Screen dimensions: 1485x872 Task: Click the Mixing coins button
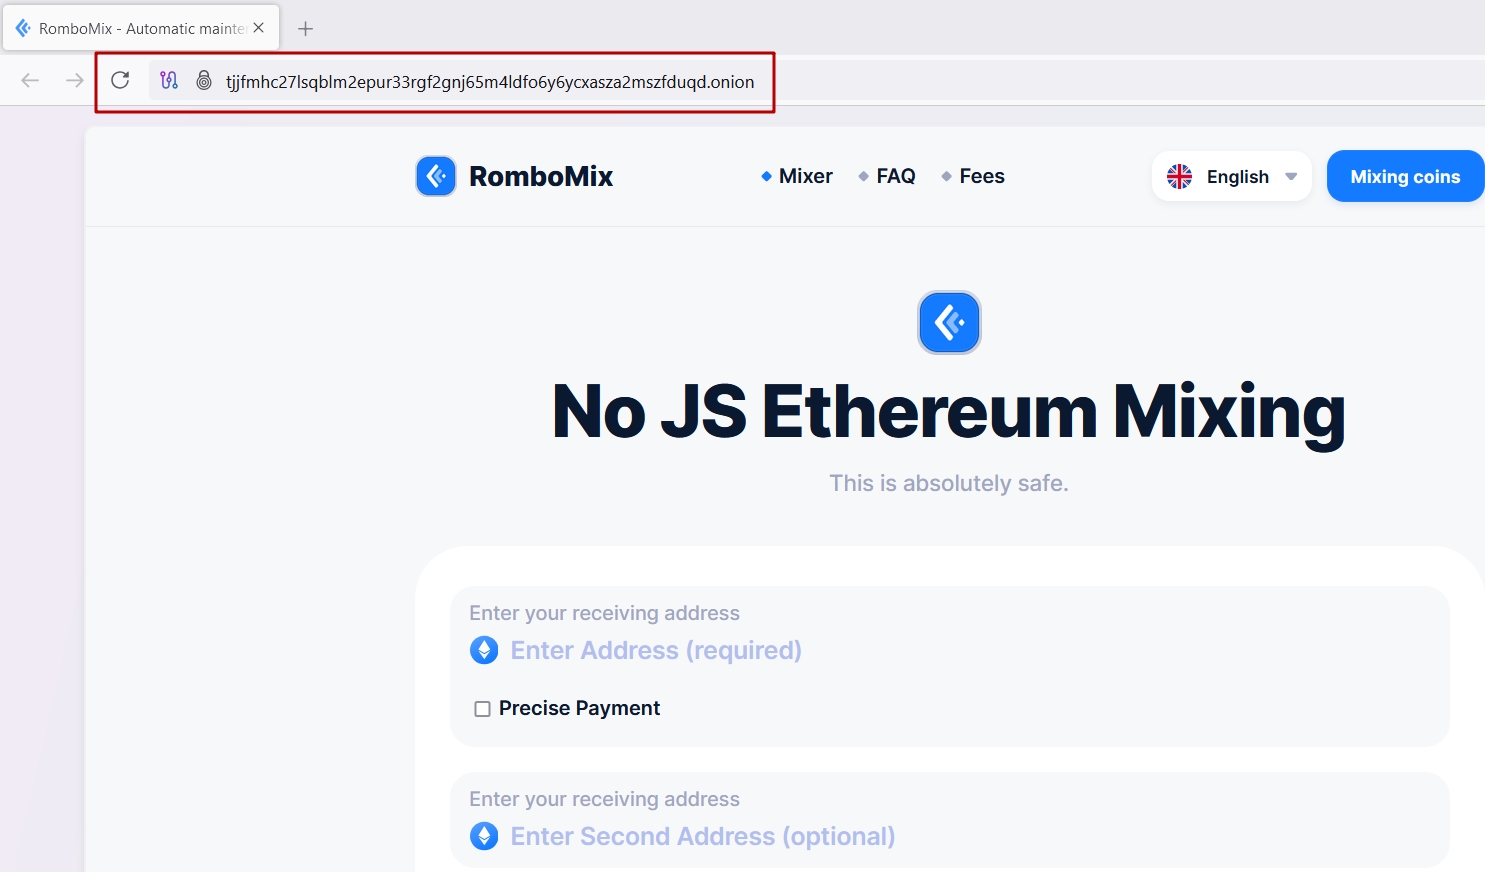[x=1405, y=176]
